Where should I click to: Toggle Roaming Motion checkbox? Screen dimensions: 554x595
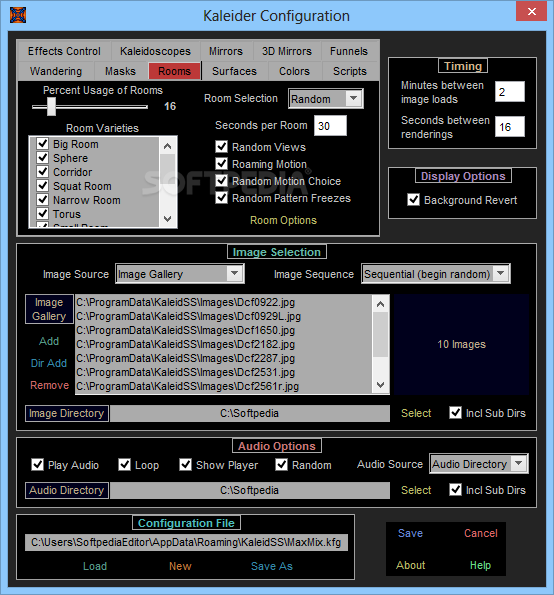coord(222,164)
